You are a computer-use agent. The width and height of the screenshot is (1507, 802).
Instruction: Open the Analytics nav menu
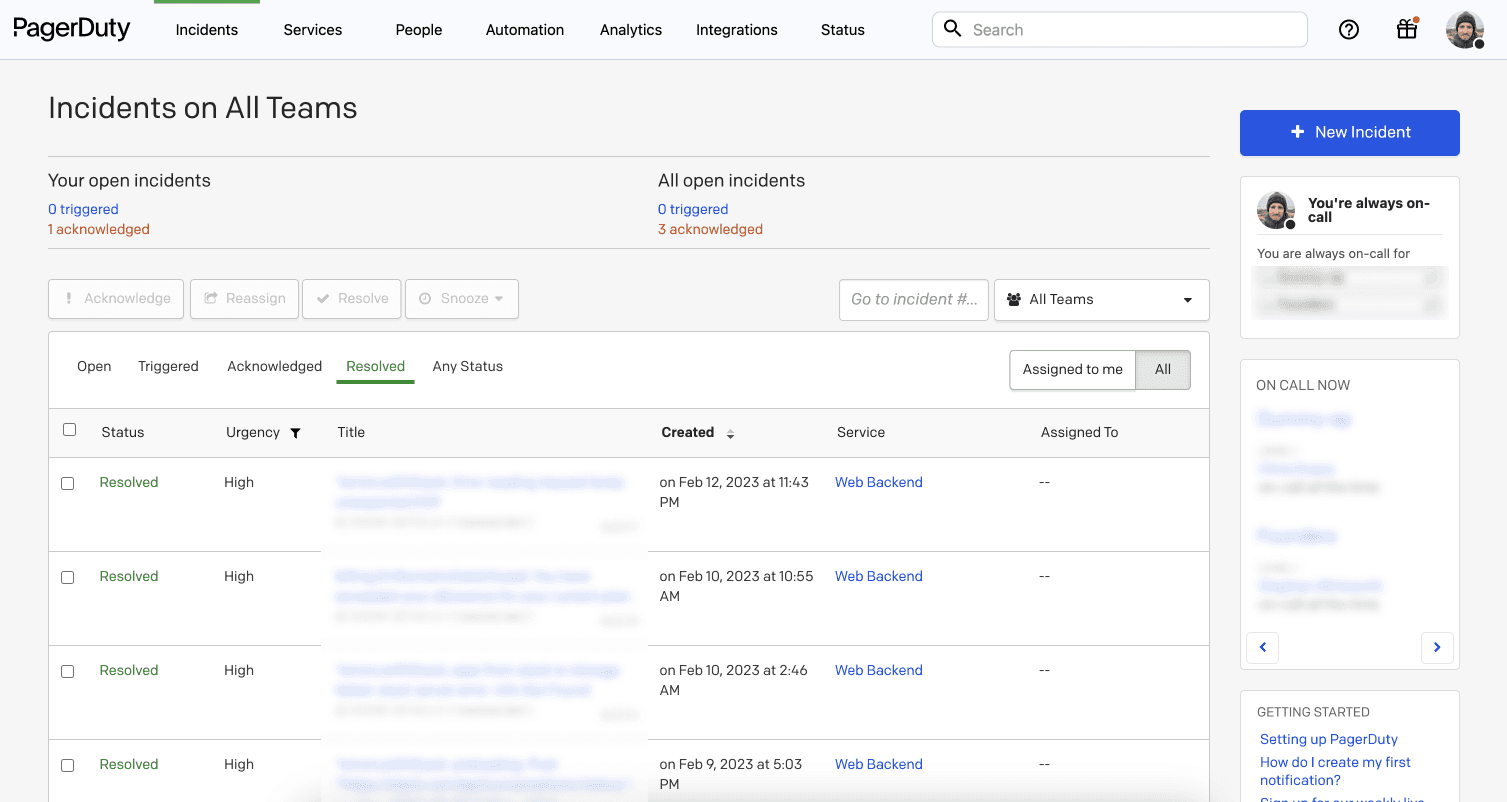click(631, 30)
